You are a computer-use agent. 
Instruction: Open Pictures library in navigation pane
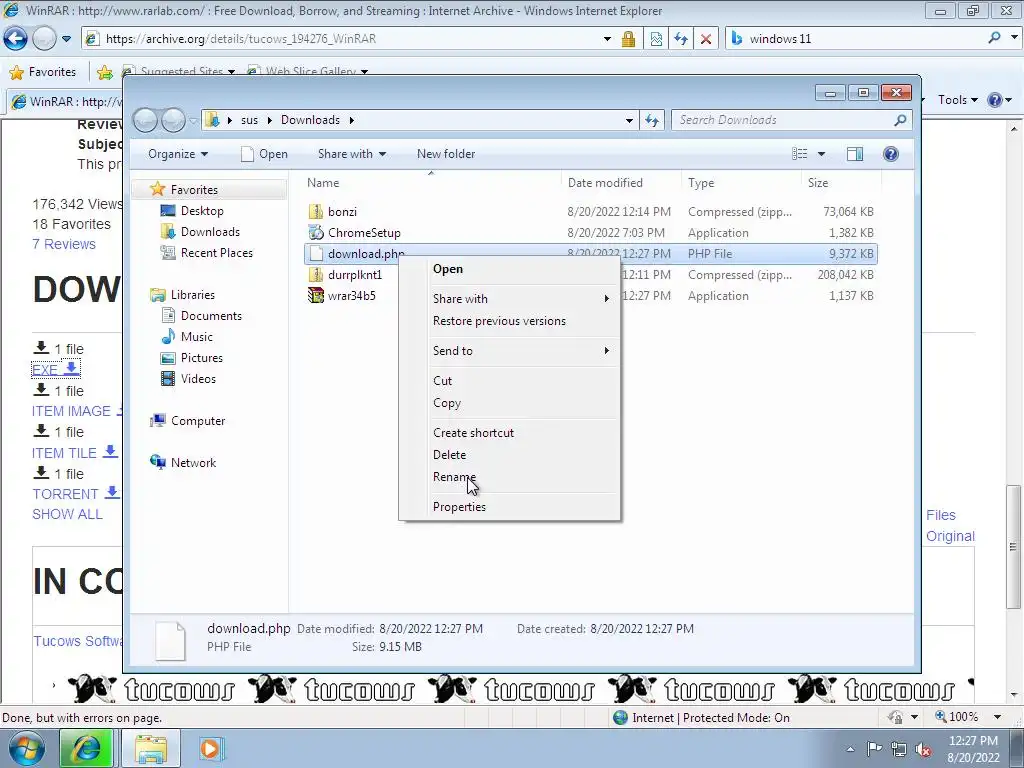pyautogui.click(x=201, y=358)
